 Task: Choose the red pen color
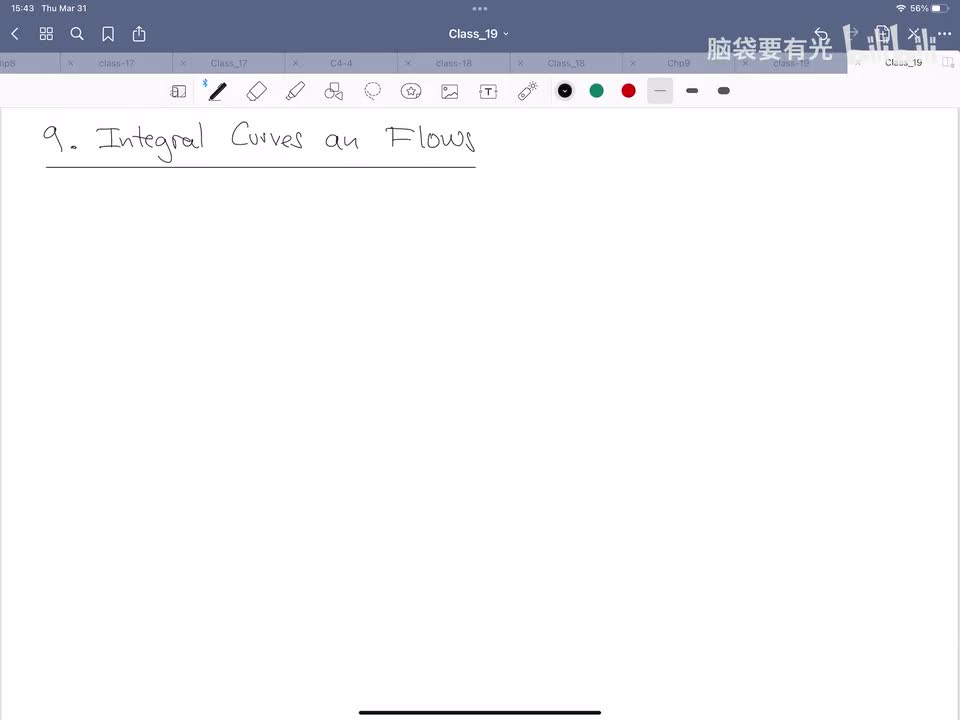pos(628,91)
